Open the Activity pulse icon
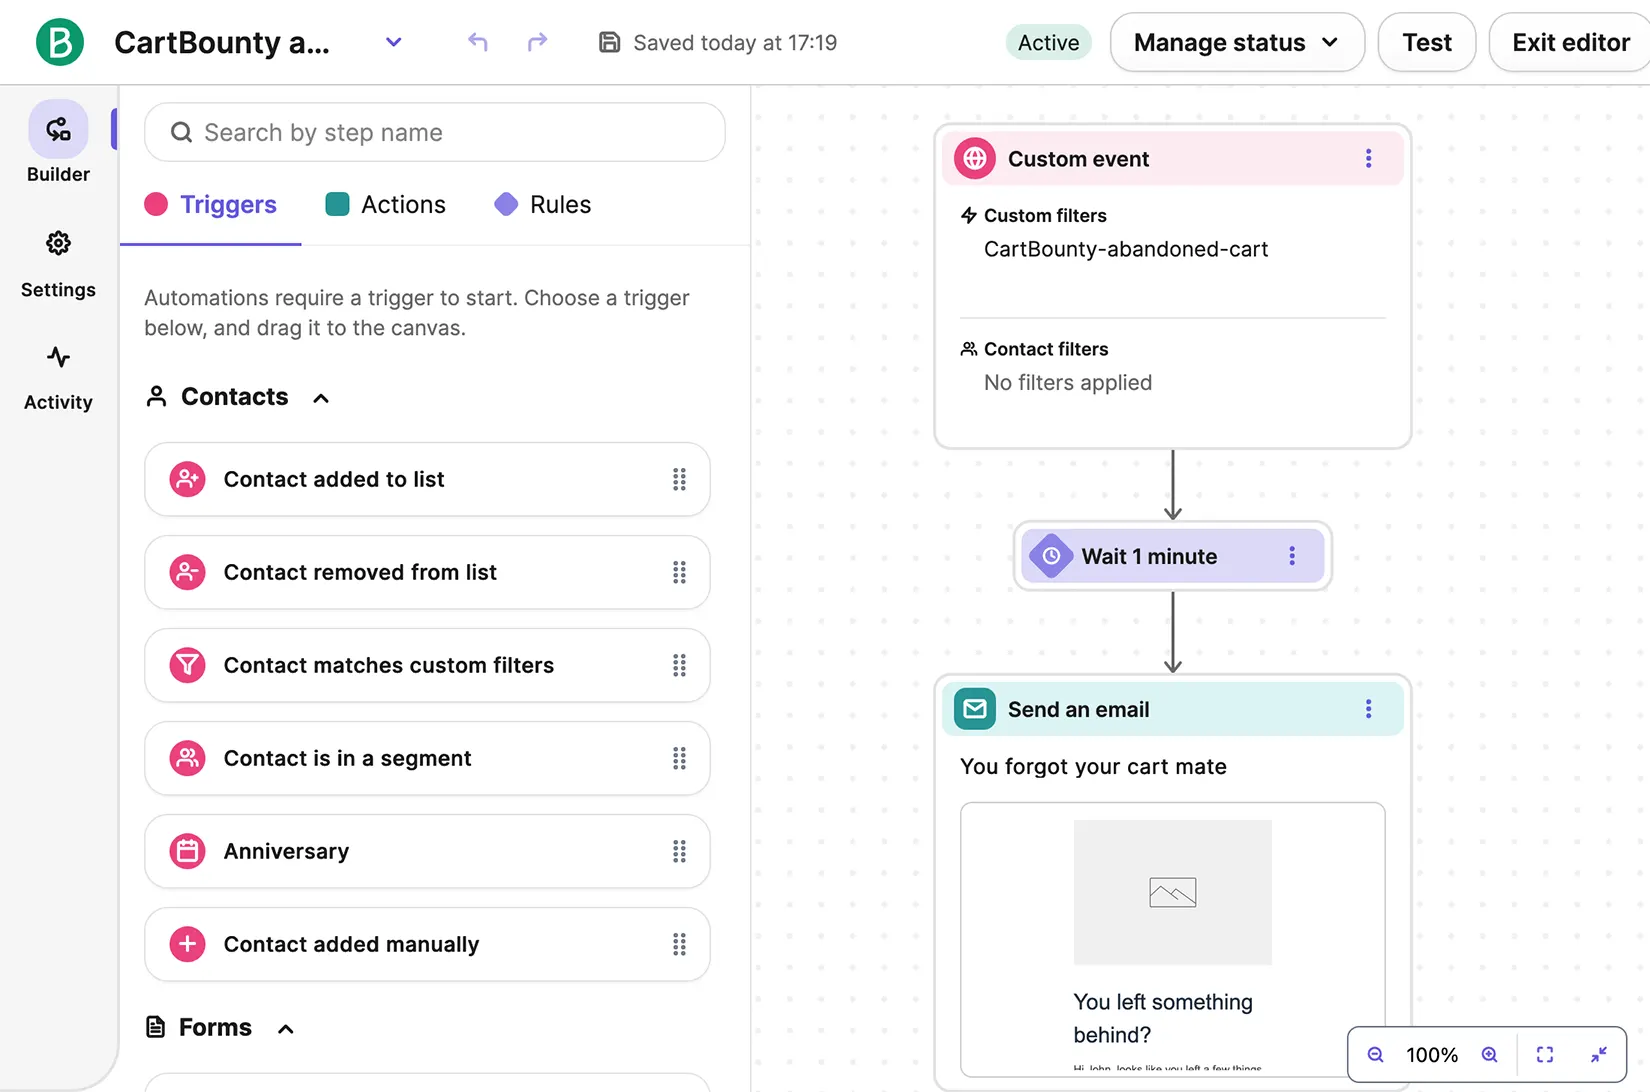Image resolution: width=1650 pixels, height=1092 pixels. 58,356
